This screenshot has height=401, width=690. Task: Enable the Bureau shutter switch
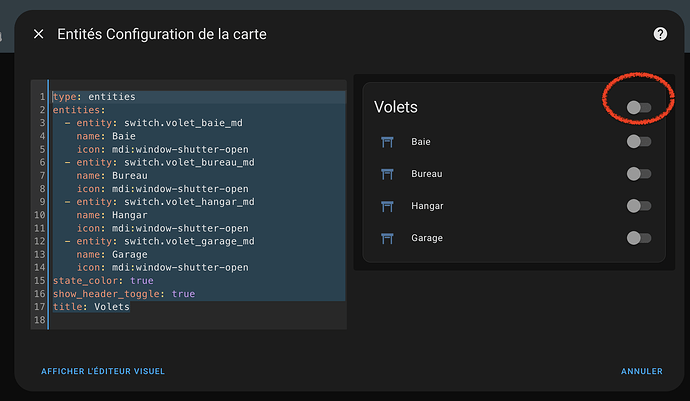(639, 174)
